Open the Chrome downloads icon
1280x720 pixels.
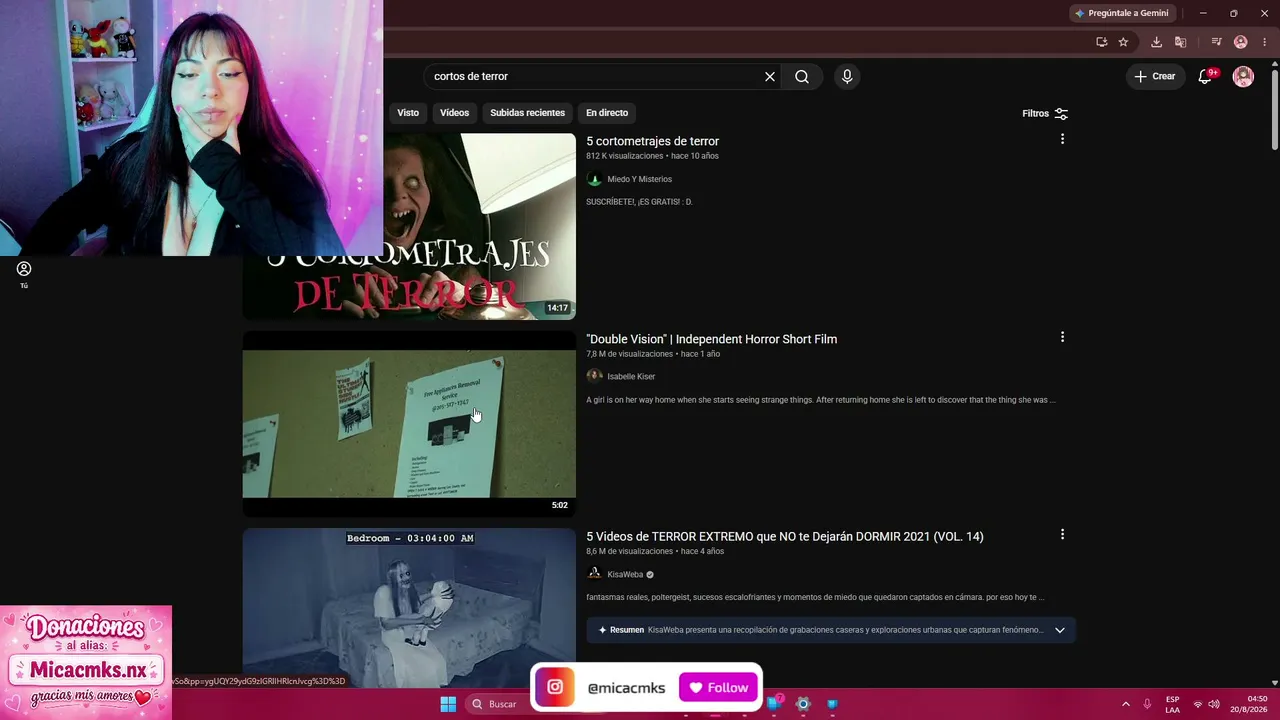[x=1157, y=42]
